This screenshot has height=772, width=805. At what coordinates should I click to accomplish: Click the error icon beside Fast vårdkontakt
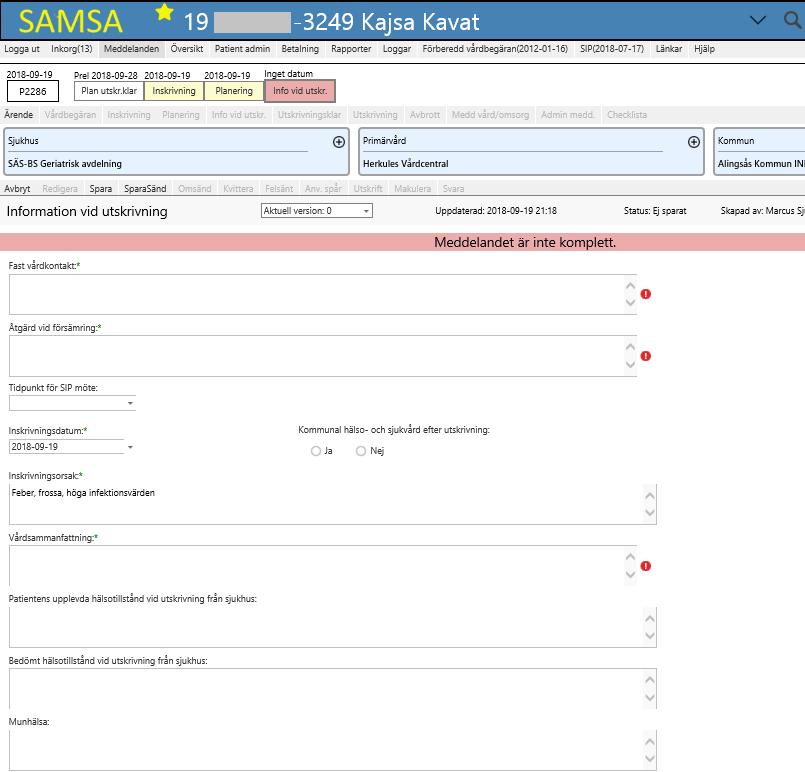pyautogui.click(x=646, y=294)
